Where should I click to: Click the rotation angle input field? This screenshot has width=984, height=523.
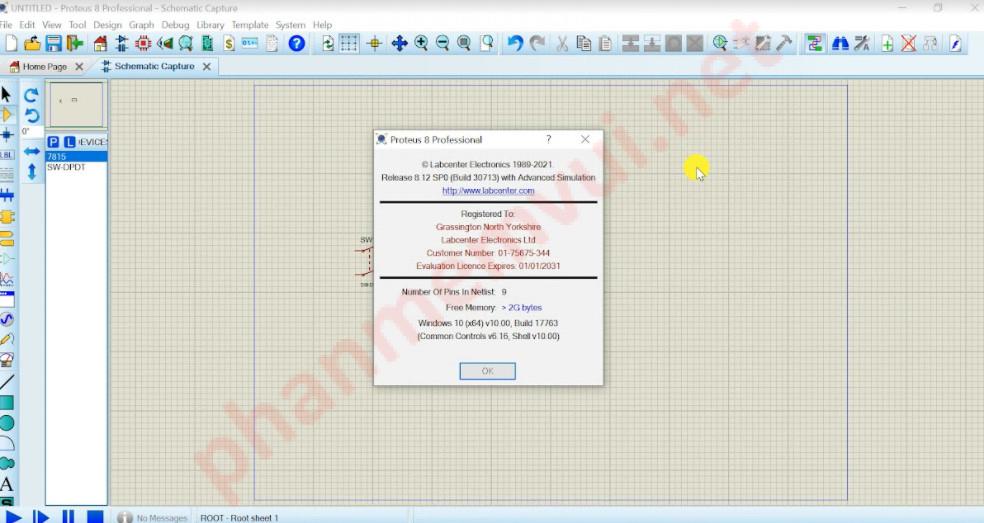pos(30,132)
